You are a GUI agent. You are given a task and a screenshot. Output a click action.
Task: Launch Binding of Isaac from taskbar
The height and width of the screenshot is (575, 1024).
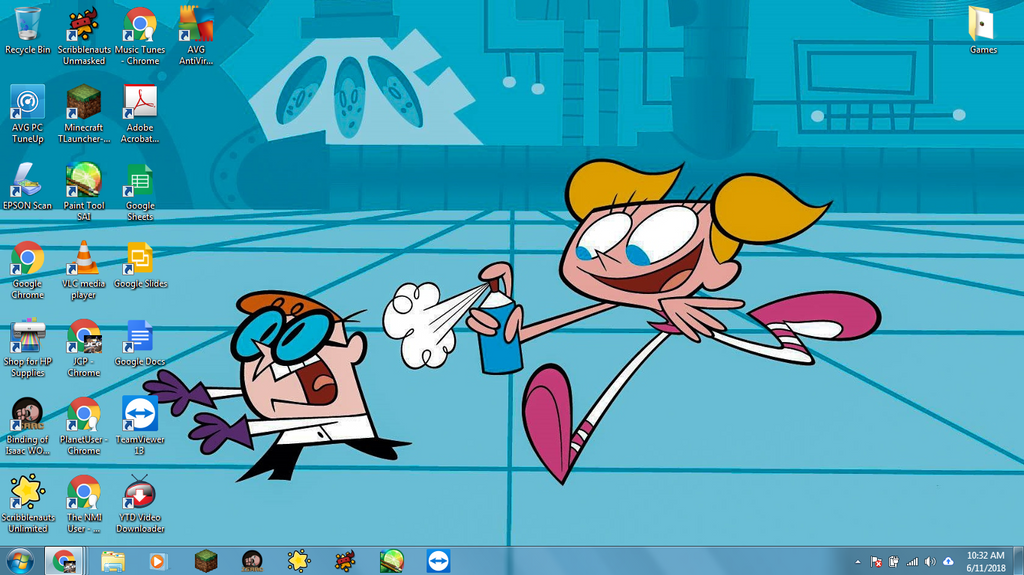coord(252,561)
